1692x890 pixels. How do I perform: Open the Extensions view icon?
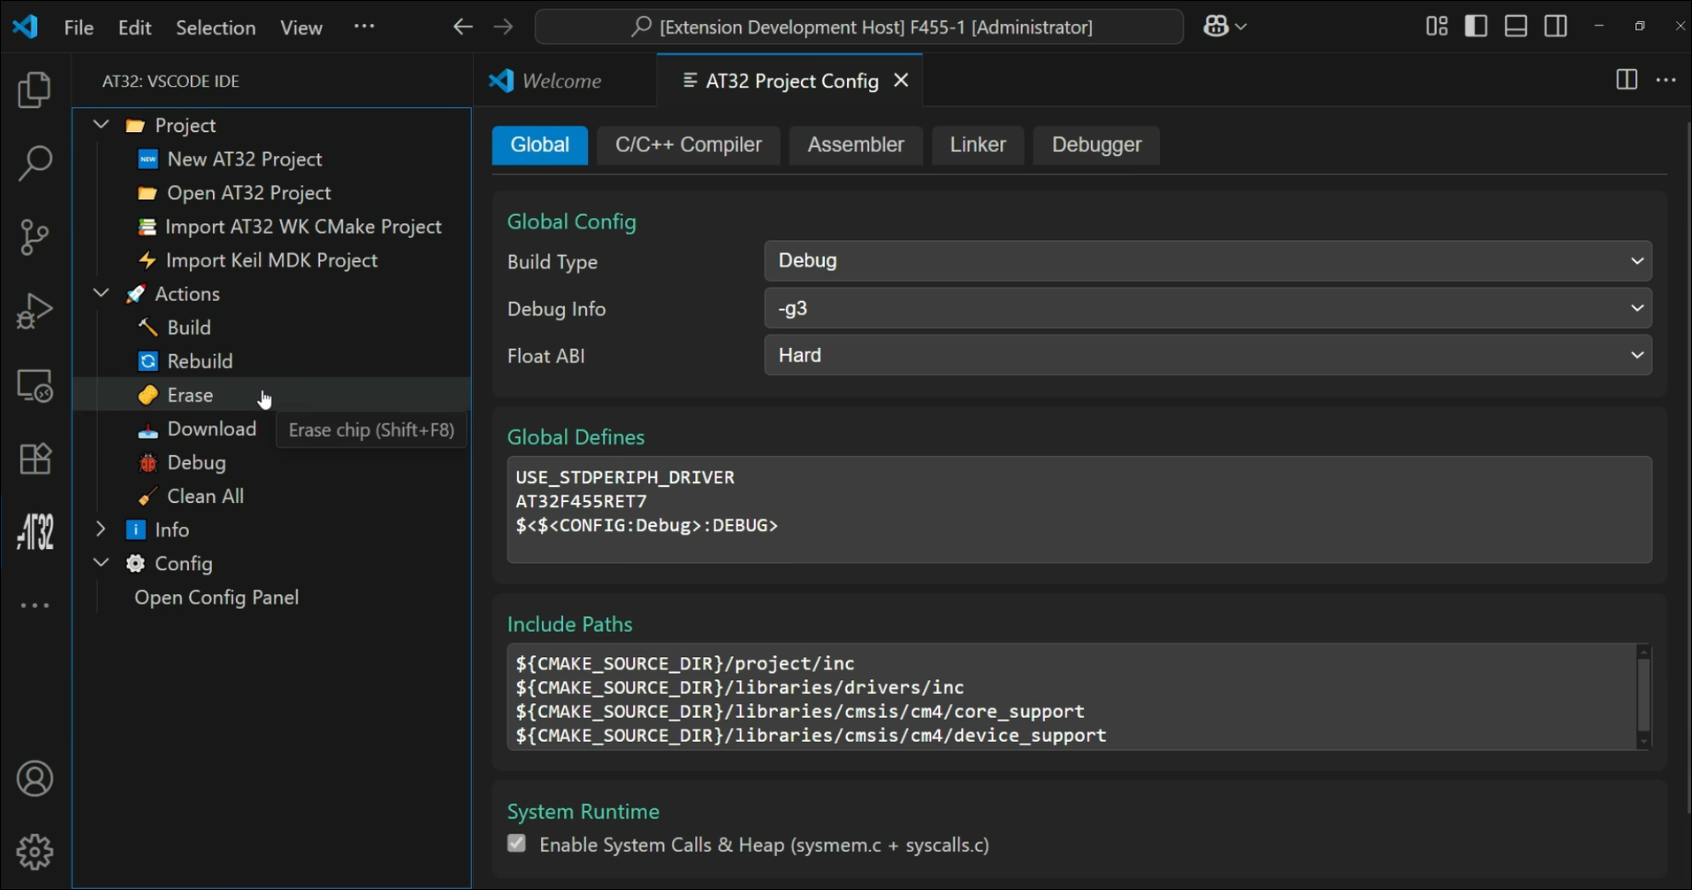pyautogui.click(x=35, y=459)
